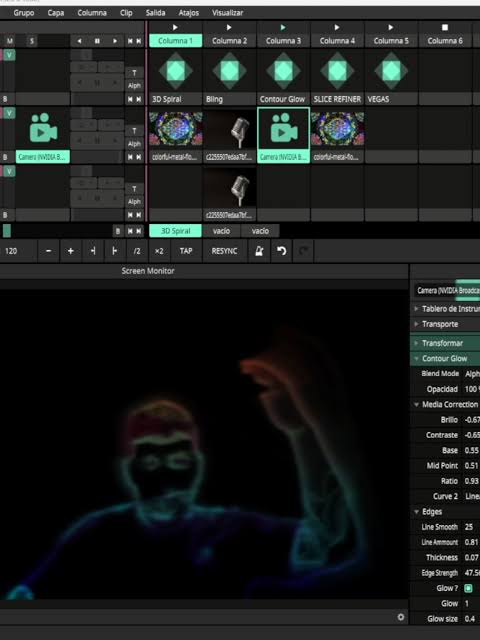Click the Brillo value slider
The image size is (480, 640).
(471, 420)
